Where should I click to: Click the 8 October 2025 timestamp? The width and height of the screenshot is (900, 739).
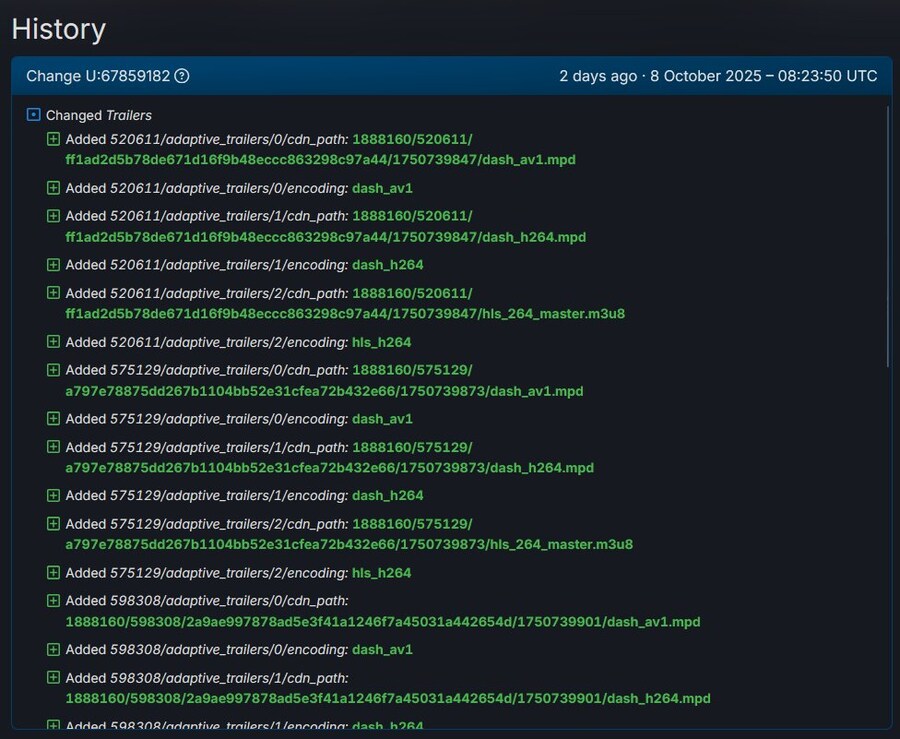[763, 77]
